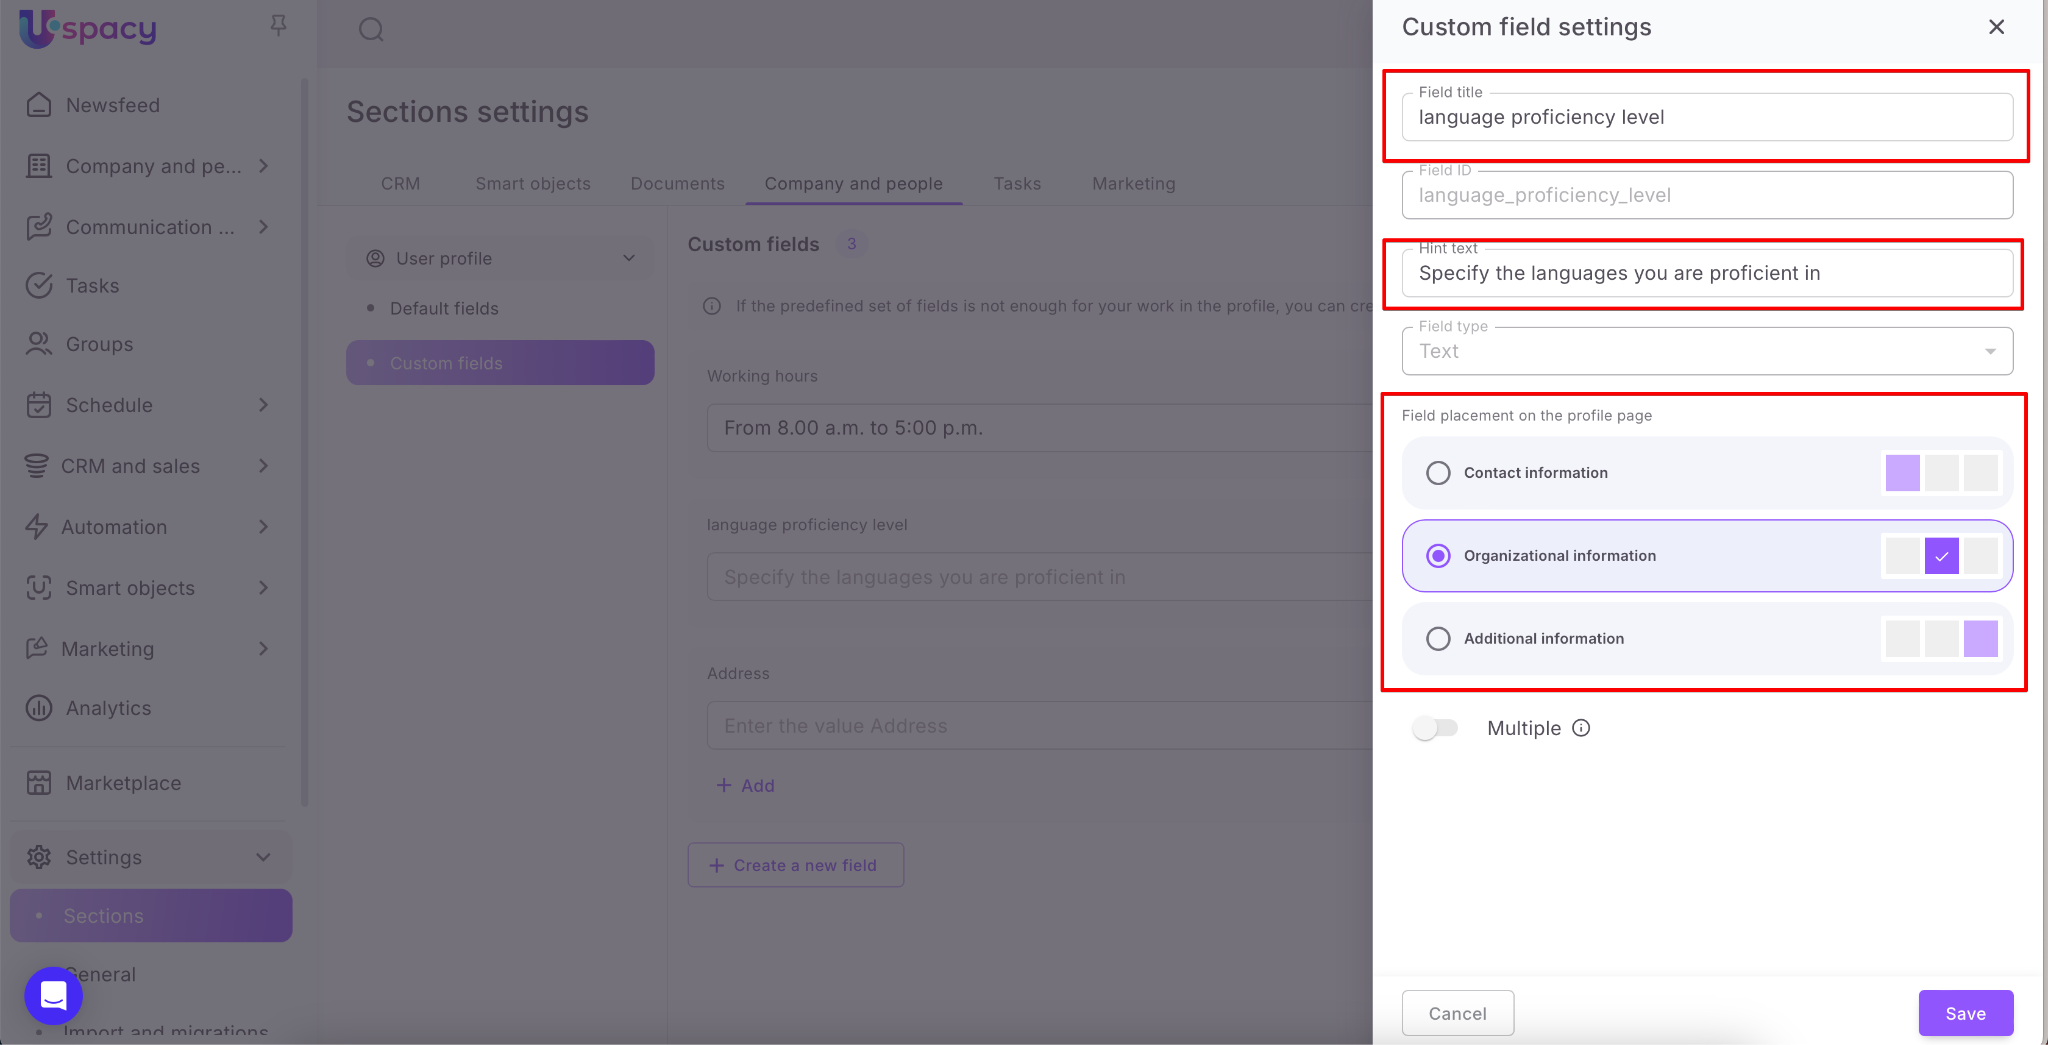Click the purple Additional information layout swatch
The height and width of the screenshot is (1045, 2048).
[x=1980, y=639]
